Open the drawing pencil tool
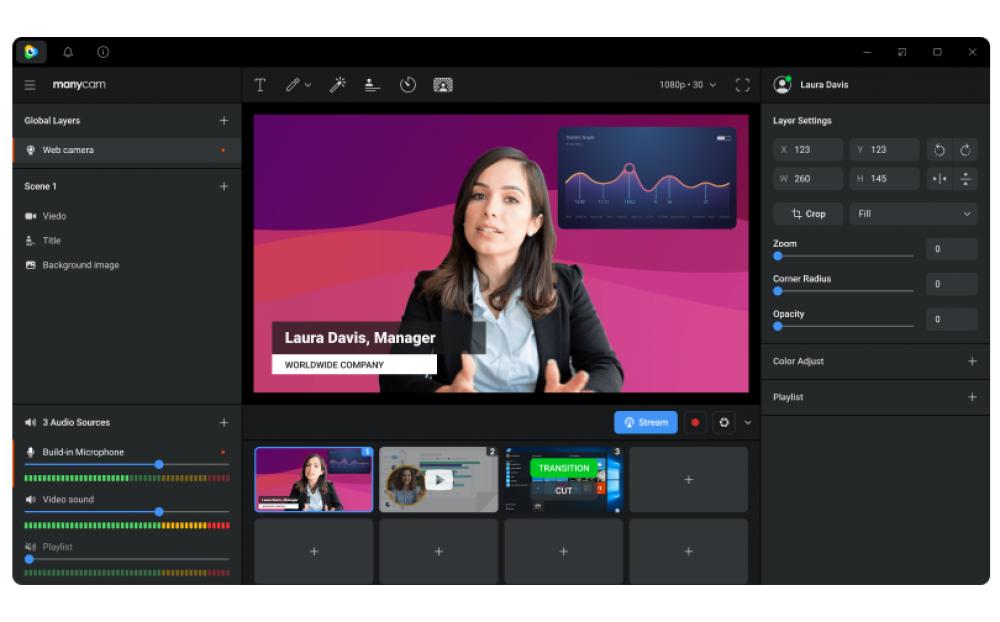This screenshot has height=622, width=1000. coord(293,85)
